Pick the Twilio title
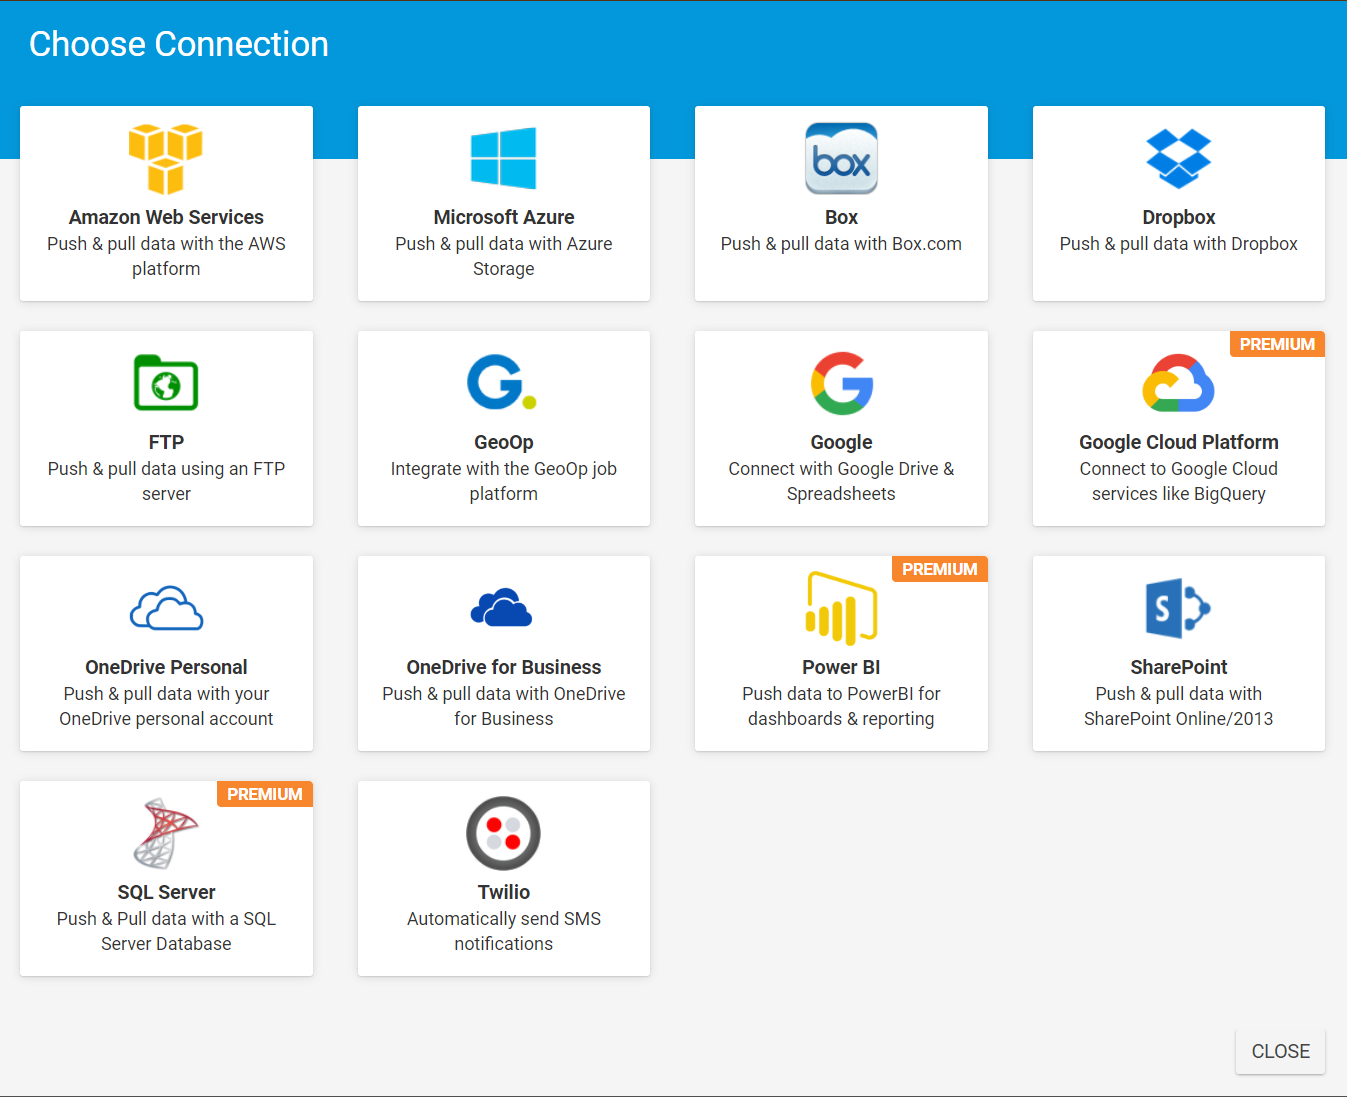Image resolution: width=1347 pixels, height=1097 pixels. pyautogui.click(x=504, y=892)
